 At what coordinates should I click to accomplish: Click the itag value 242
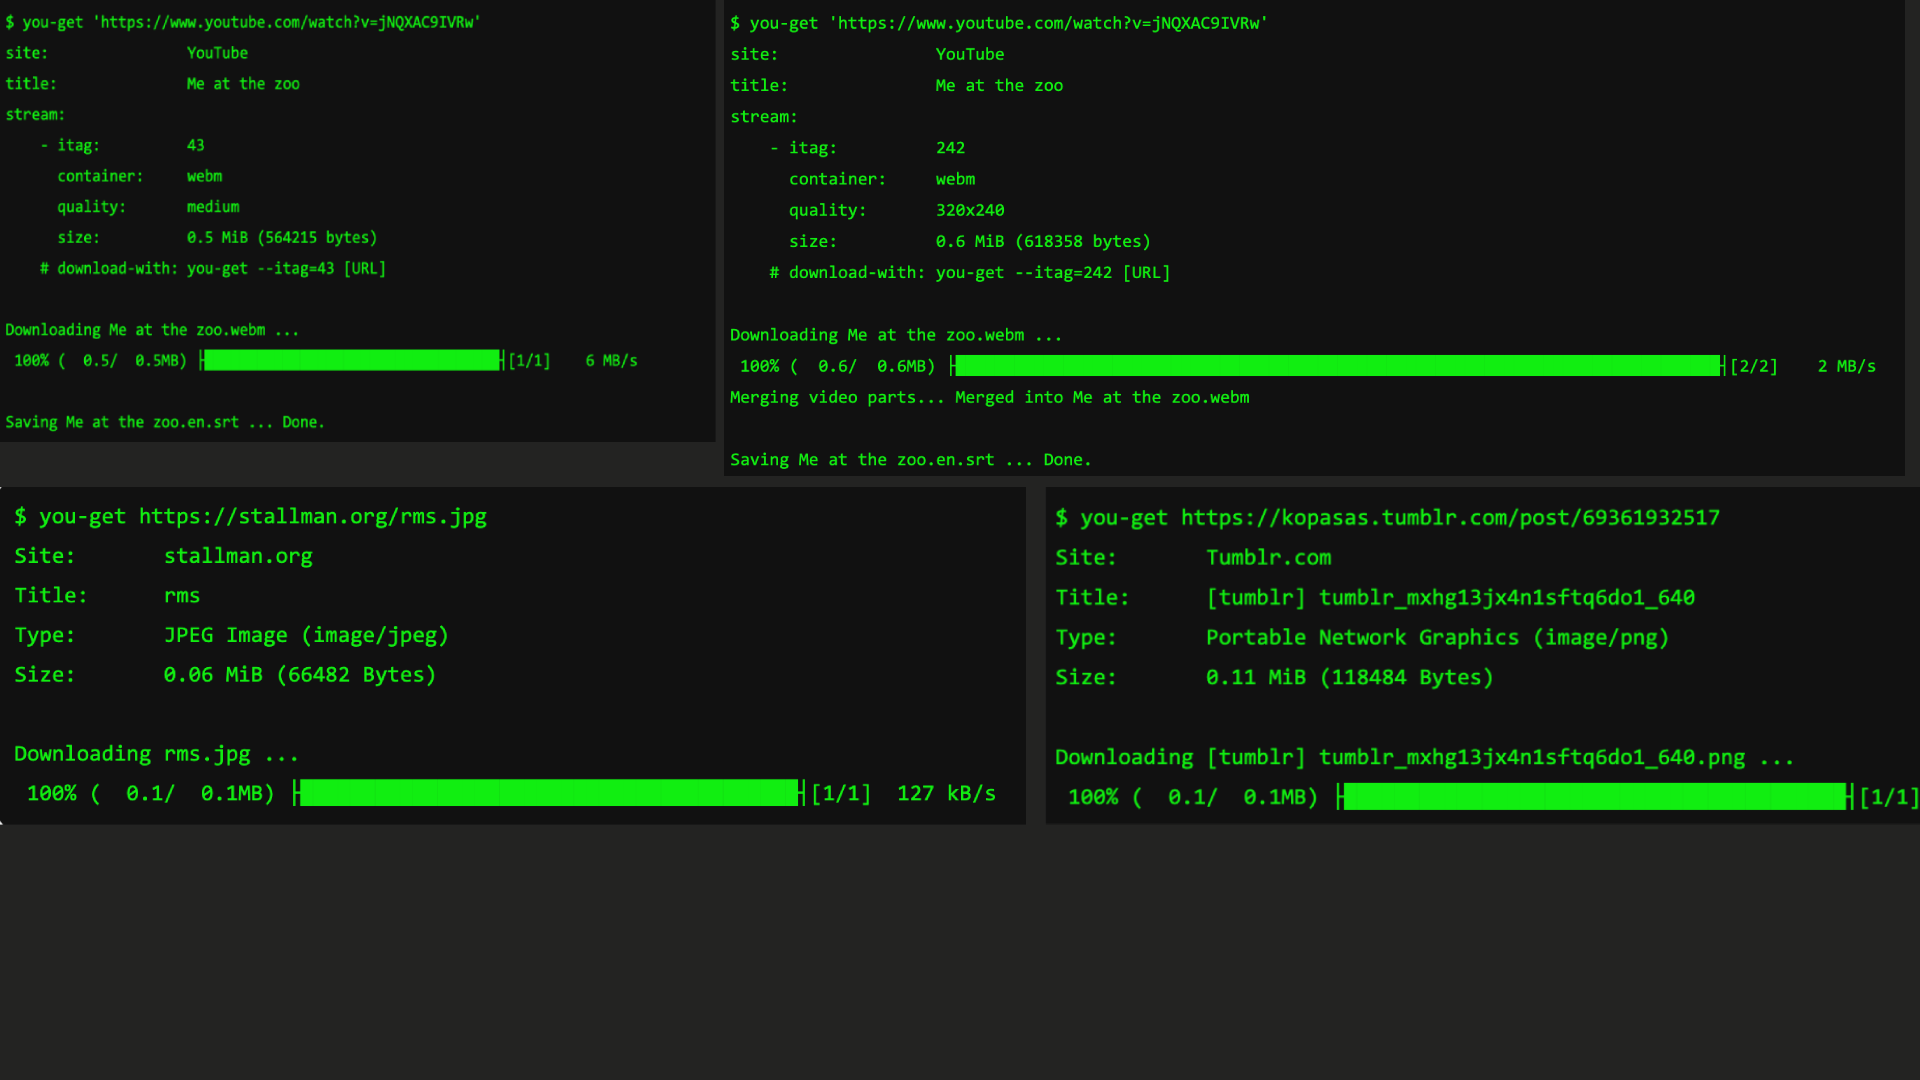(x=950, y=148)
